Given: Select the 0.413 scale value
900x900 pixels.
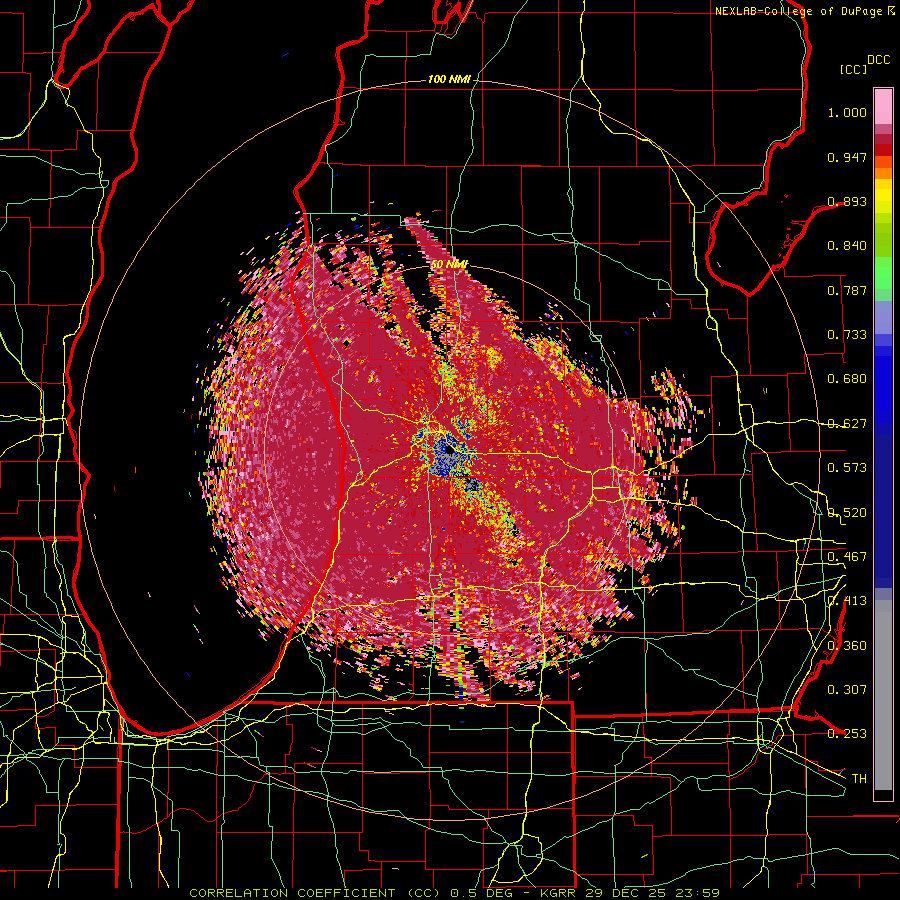Looking at the screenshot, I should 847,601.
